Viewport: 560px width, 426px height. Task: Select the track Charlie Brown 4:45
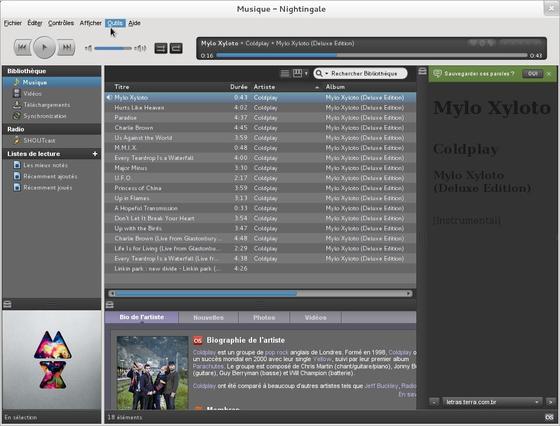260,127
